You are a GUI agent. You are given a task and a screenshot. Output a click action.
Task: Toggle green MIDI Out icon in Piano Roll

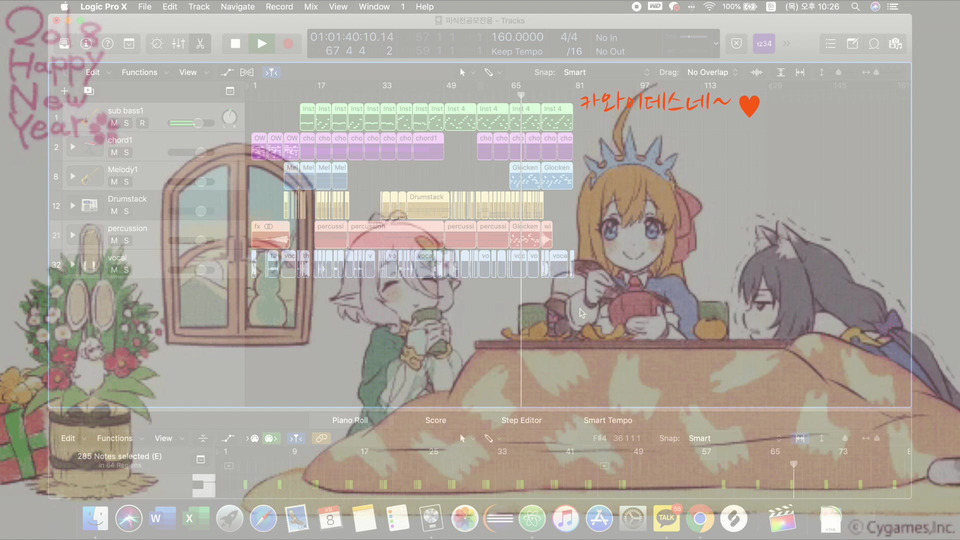click(x=271, y=438)
